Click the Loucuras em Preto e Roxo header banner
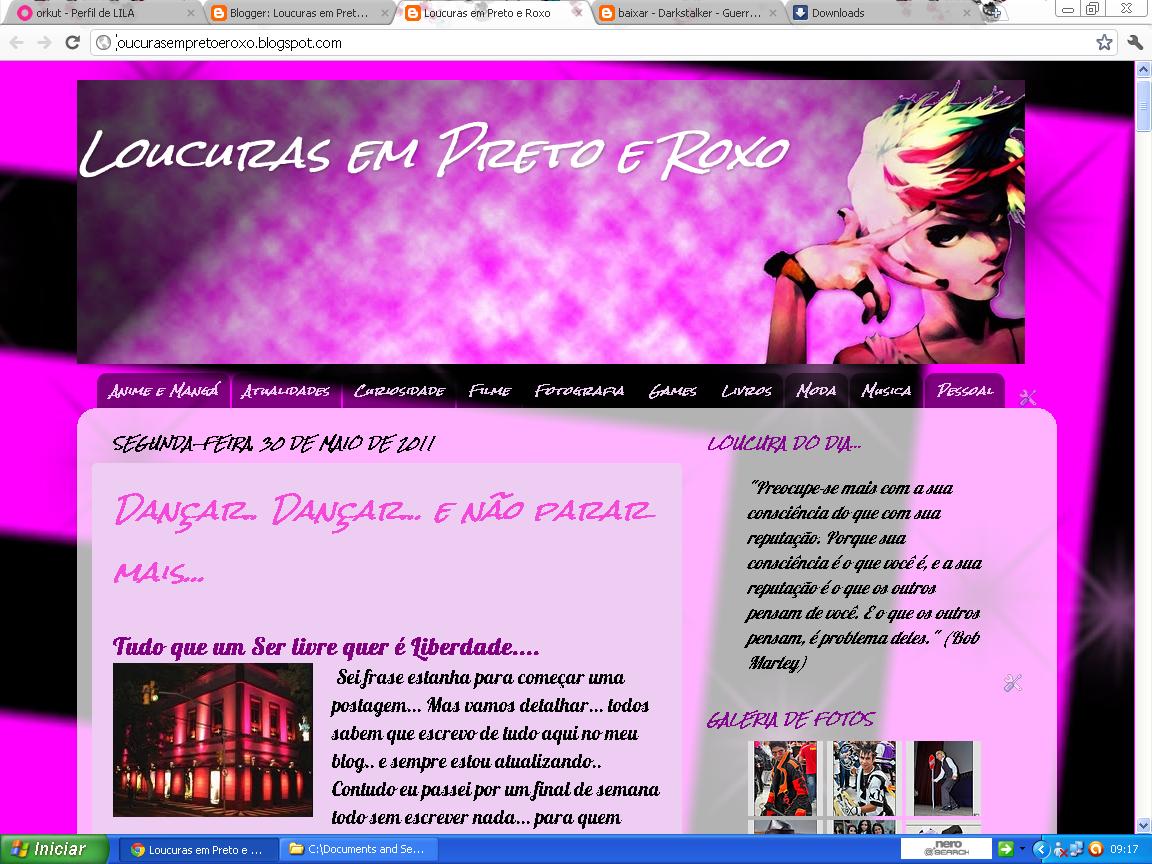1152x864 pixels. point(550,221)
